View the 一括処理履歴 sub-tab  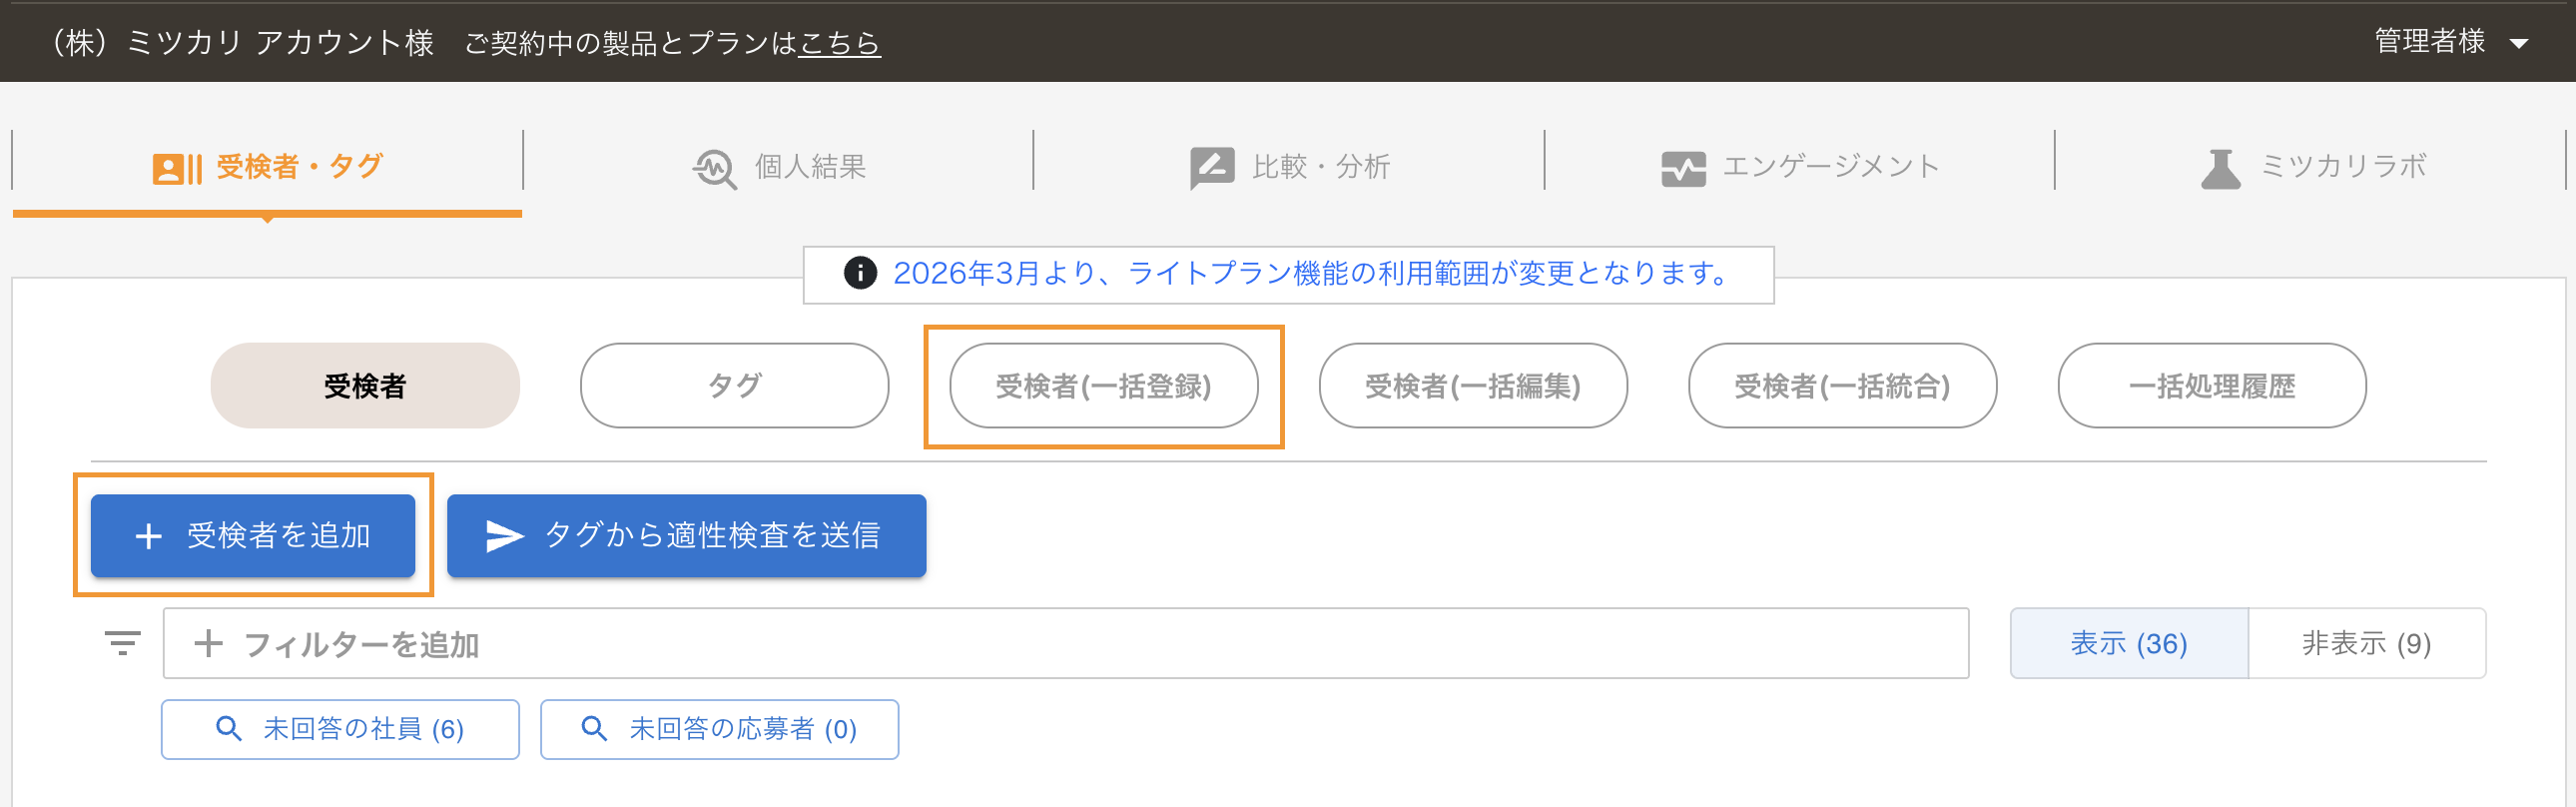coord(2212,386)
